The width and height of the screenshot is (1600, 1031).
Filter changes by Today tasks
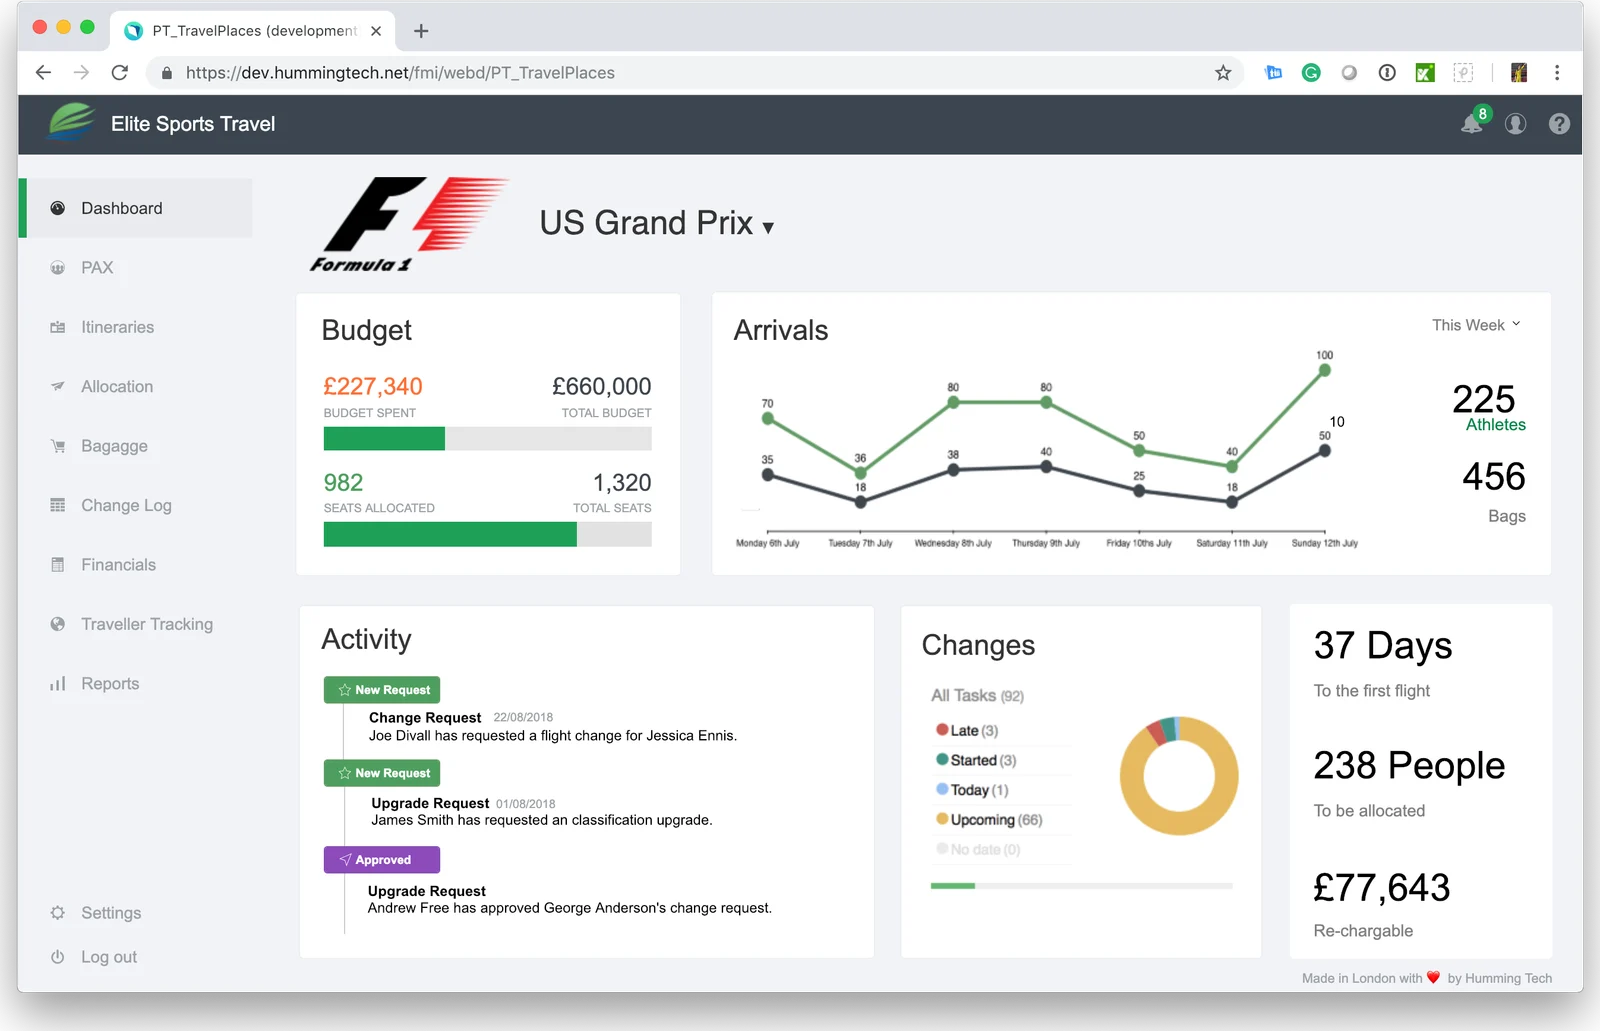(x=972, y=790)
